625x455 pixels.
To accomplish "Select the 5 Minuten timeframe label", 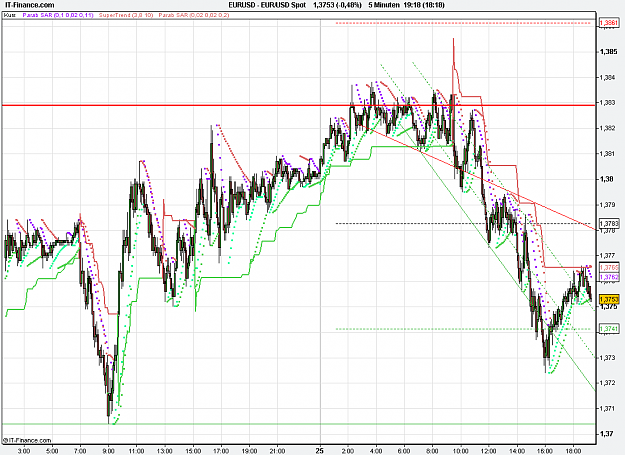I will 384,5.
